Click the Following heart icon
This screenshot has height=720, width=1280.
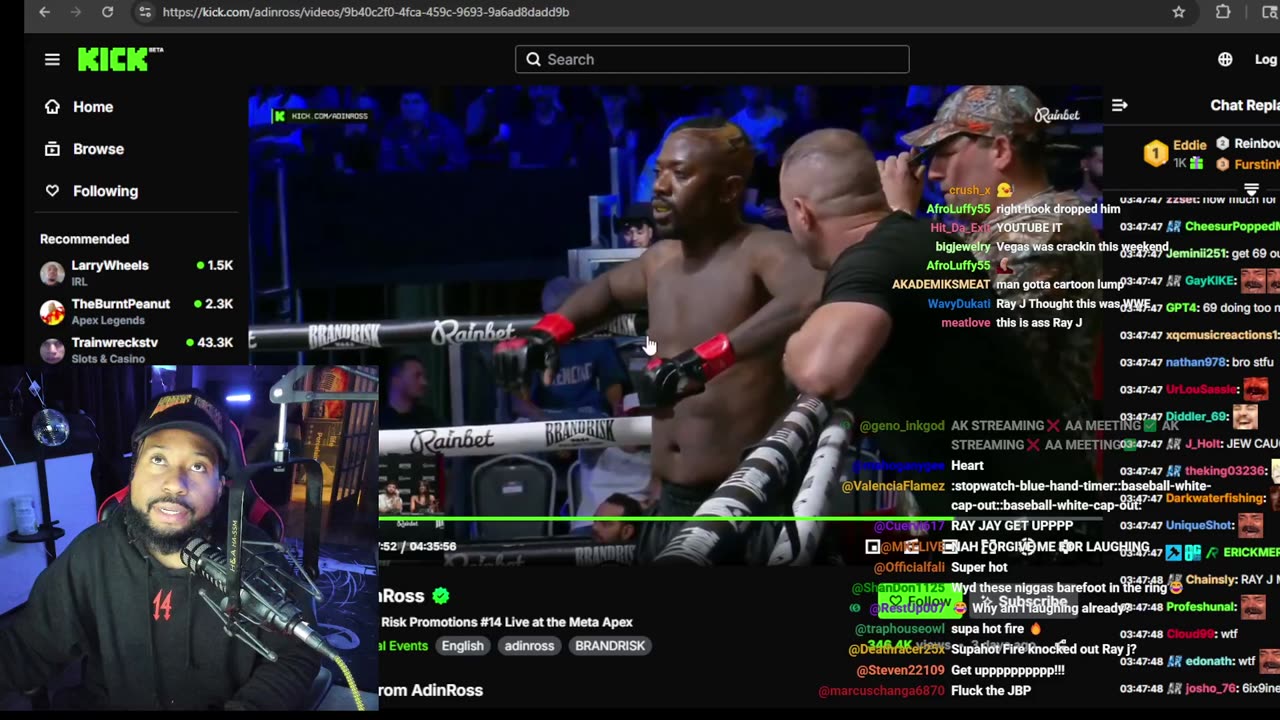(52, 191)
